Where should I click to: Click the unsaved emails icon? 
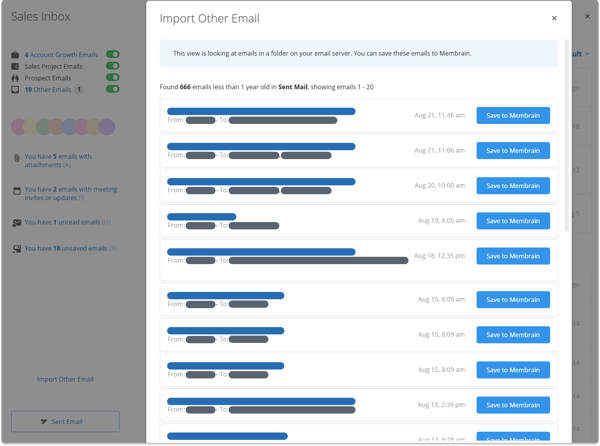[17, 249]
